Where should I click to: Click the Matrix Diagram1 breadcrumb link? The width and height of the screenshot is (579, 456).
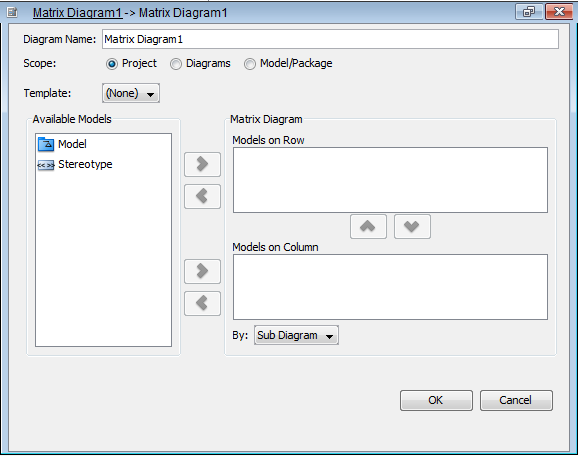77,13
